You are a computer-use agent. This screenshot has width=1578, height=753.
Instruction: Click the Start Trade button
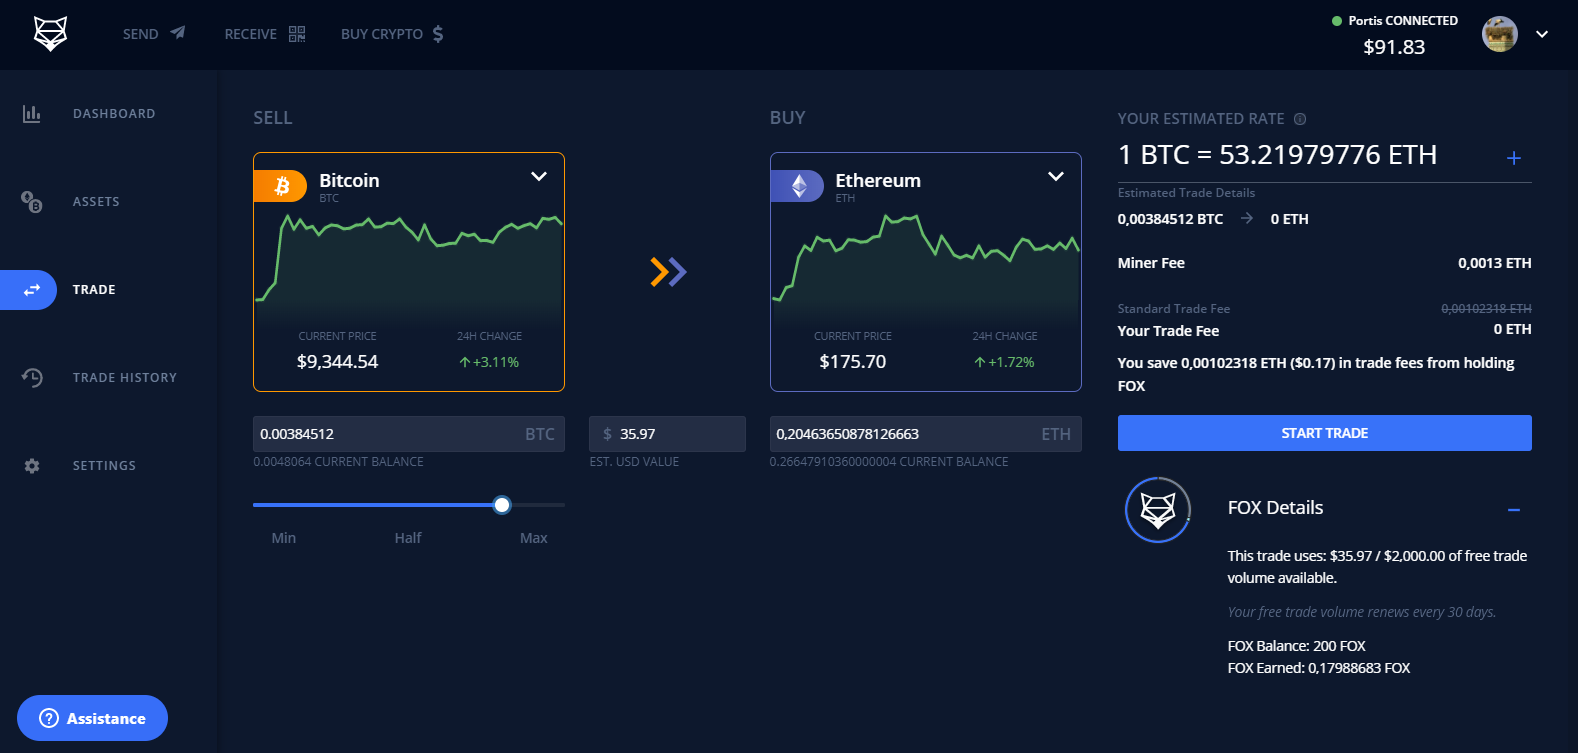[x=1324, y=433]
